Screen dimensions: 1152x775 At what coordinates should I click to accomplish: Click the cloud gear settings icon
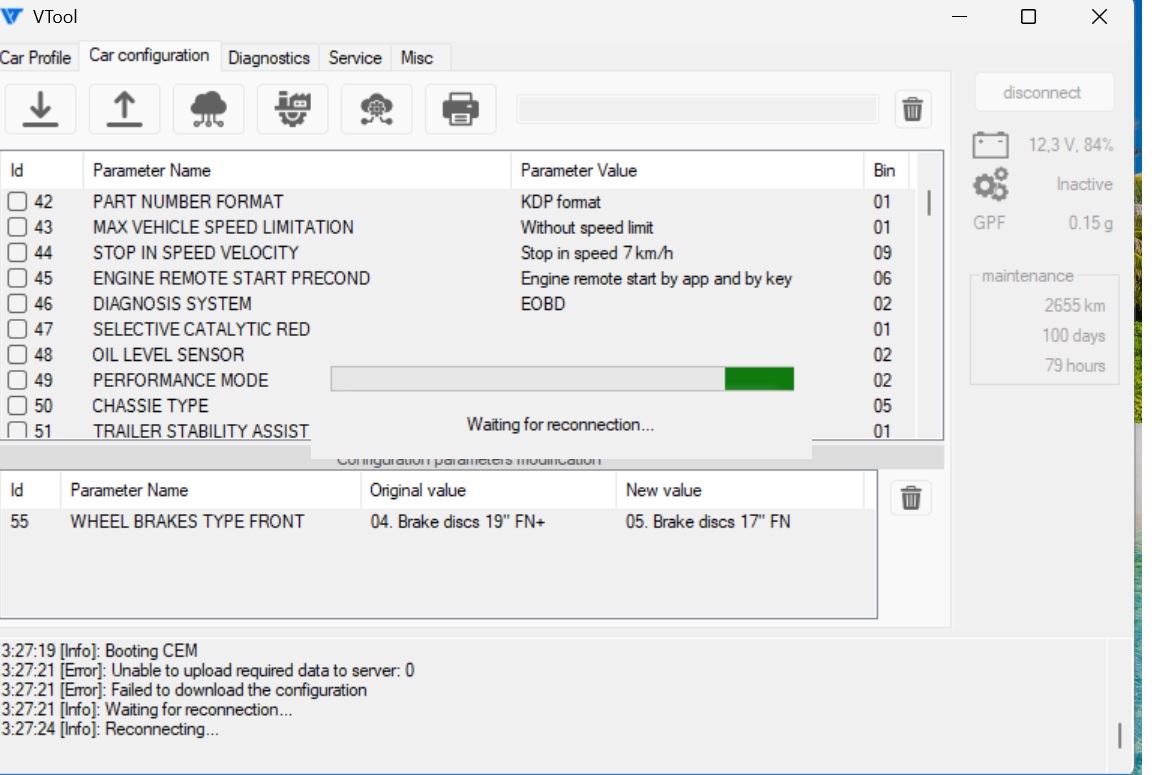coord(376,109)
